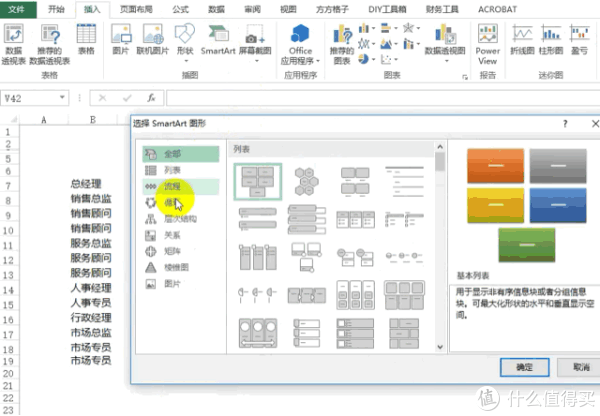This screenshot has height=416, width=600.
Task: Insert a Win/Loss sparkline (盈亏)
Action: (x=579, y=39)
